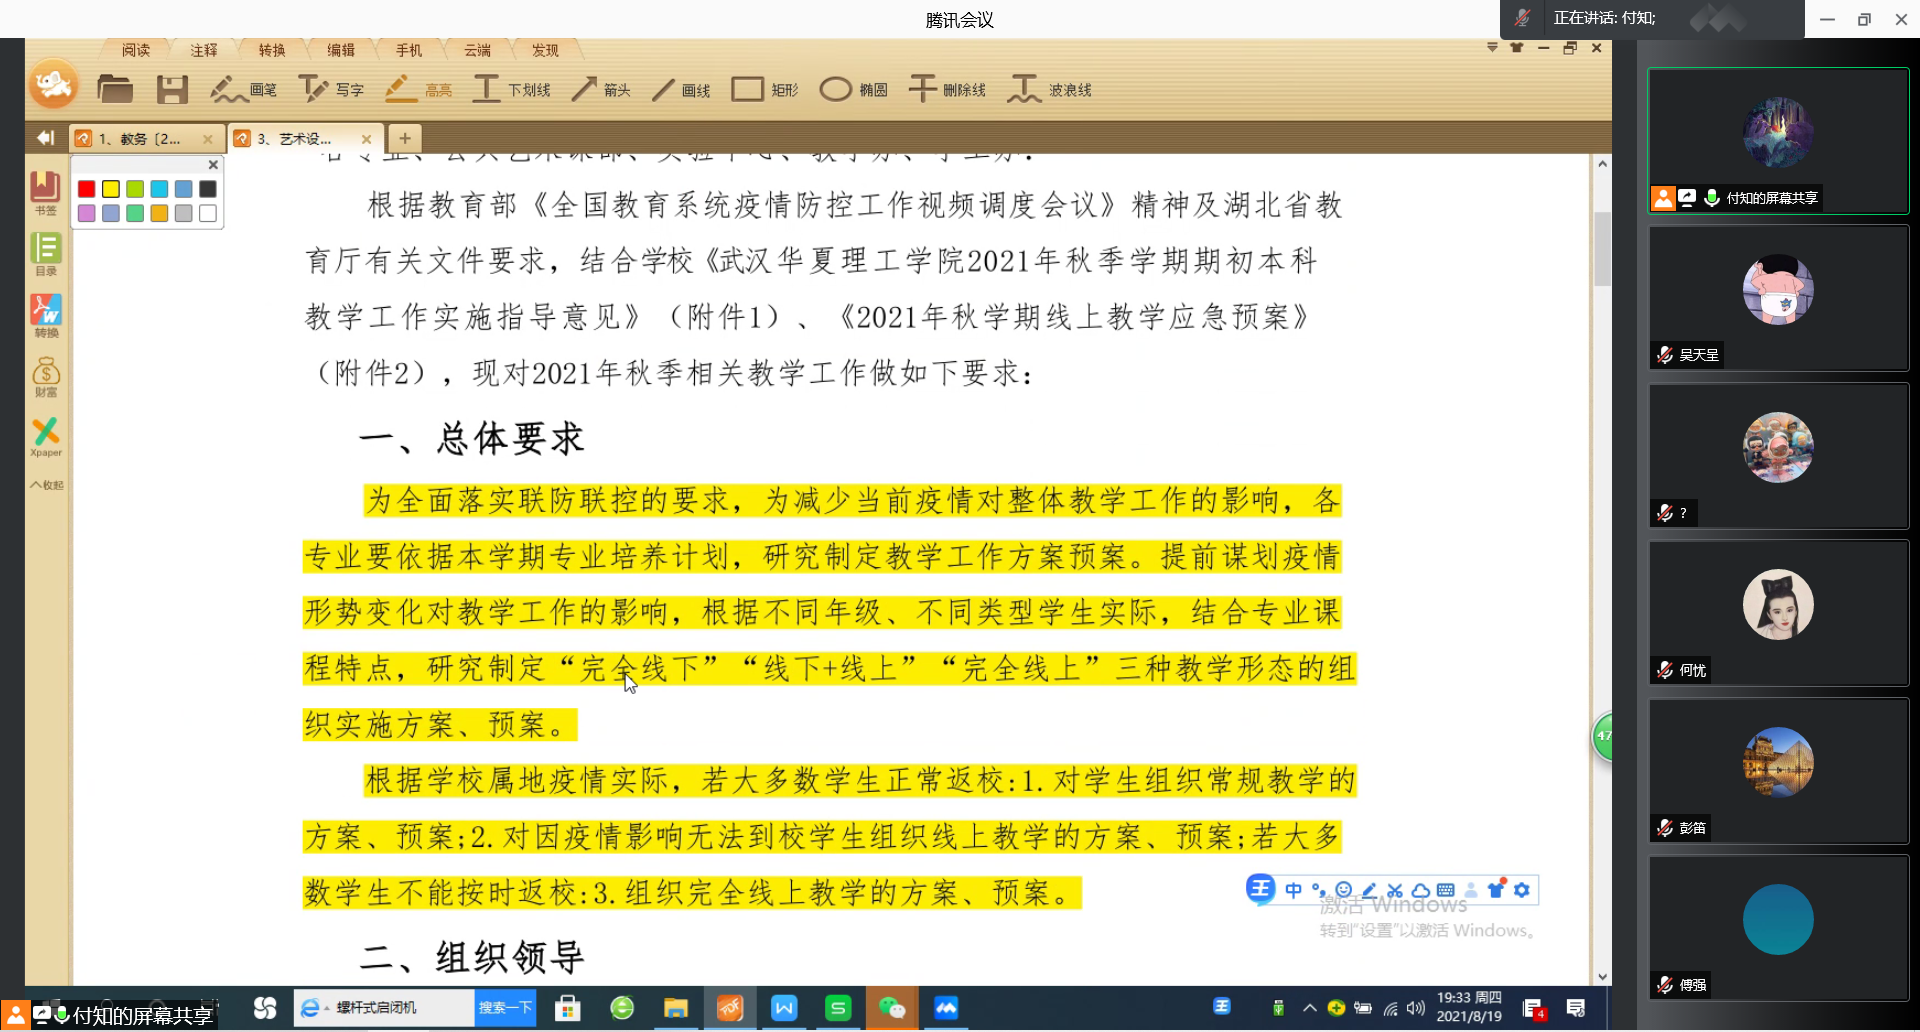
Task: Select the 矩形 rectangle tool
Action: tap(764, 90)
